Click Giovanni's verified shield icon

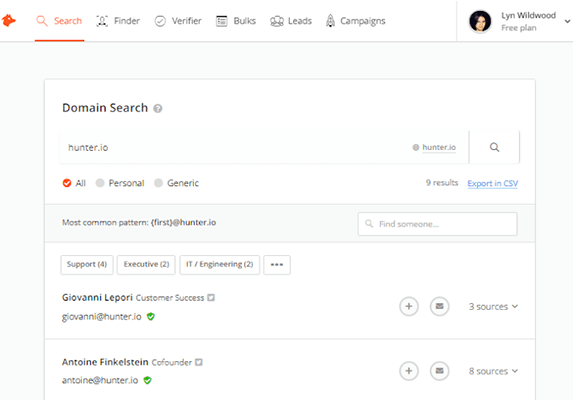pyautogui.click(x=151, y=316)
